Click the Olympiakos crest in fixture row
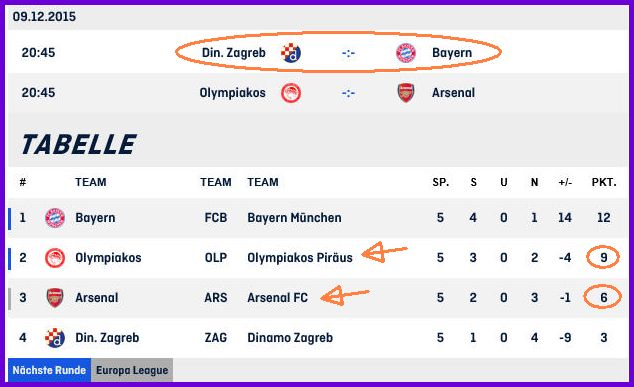 291,93
